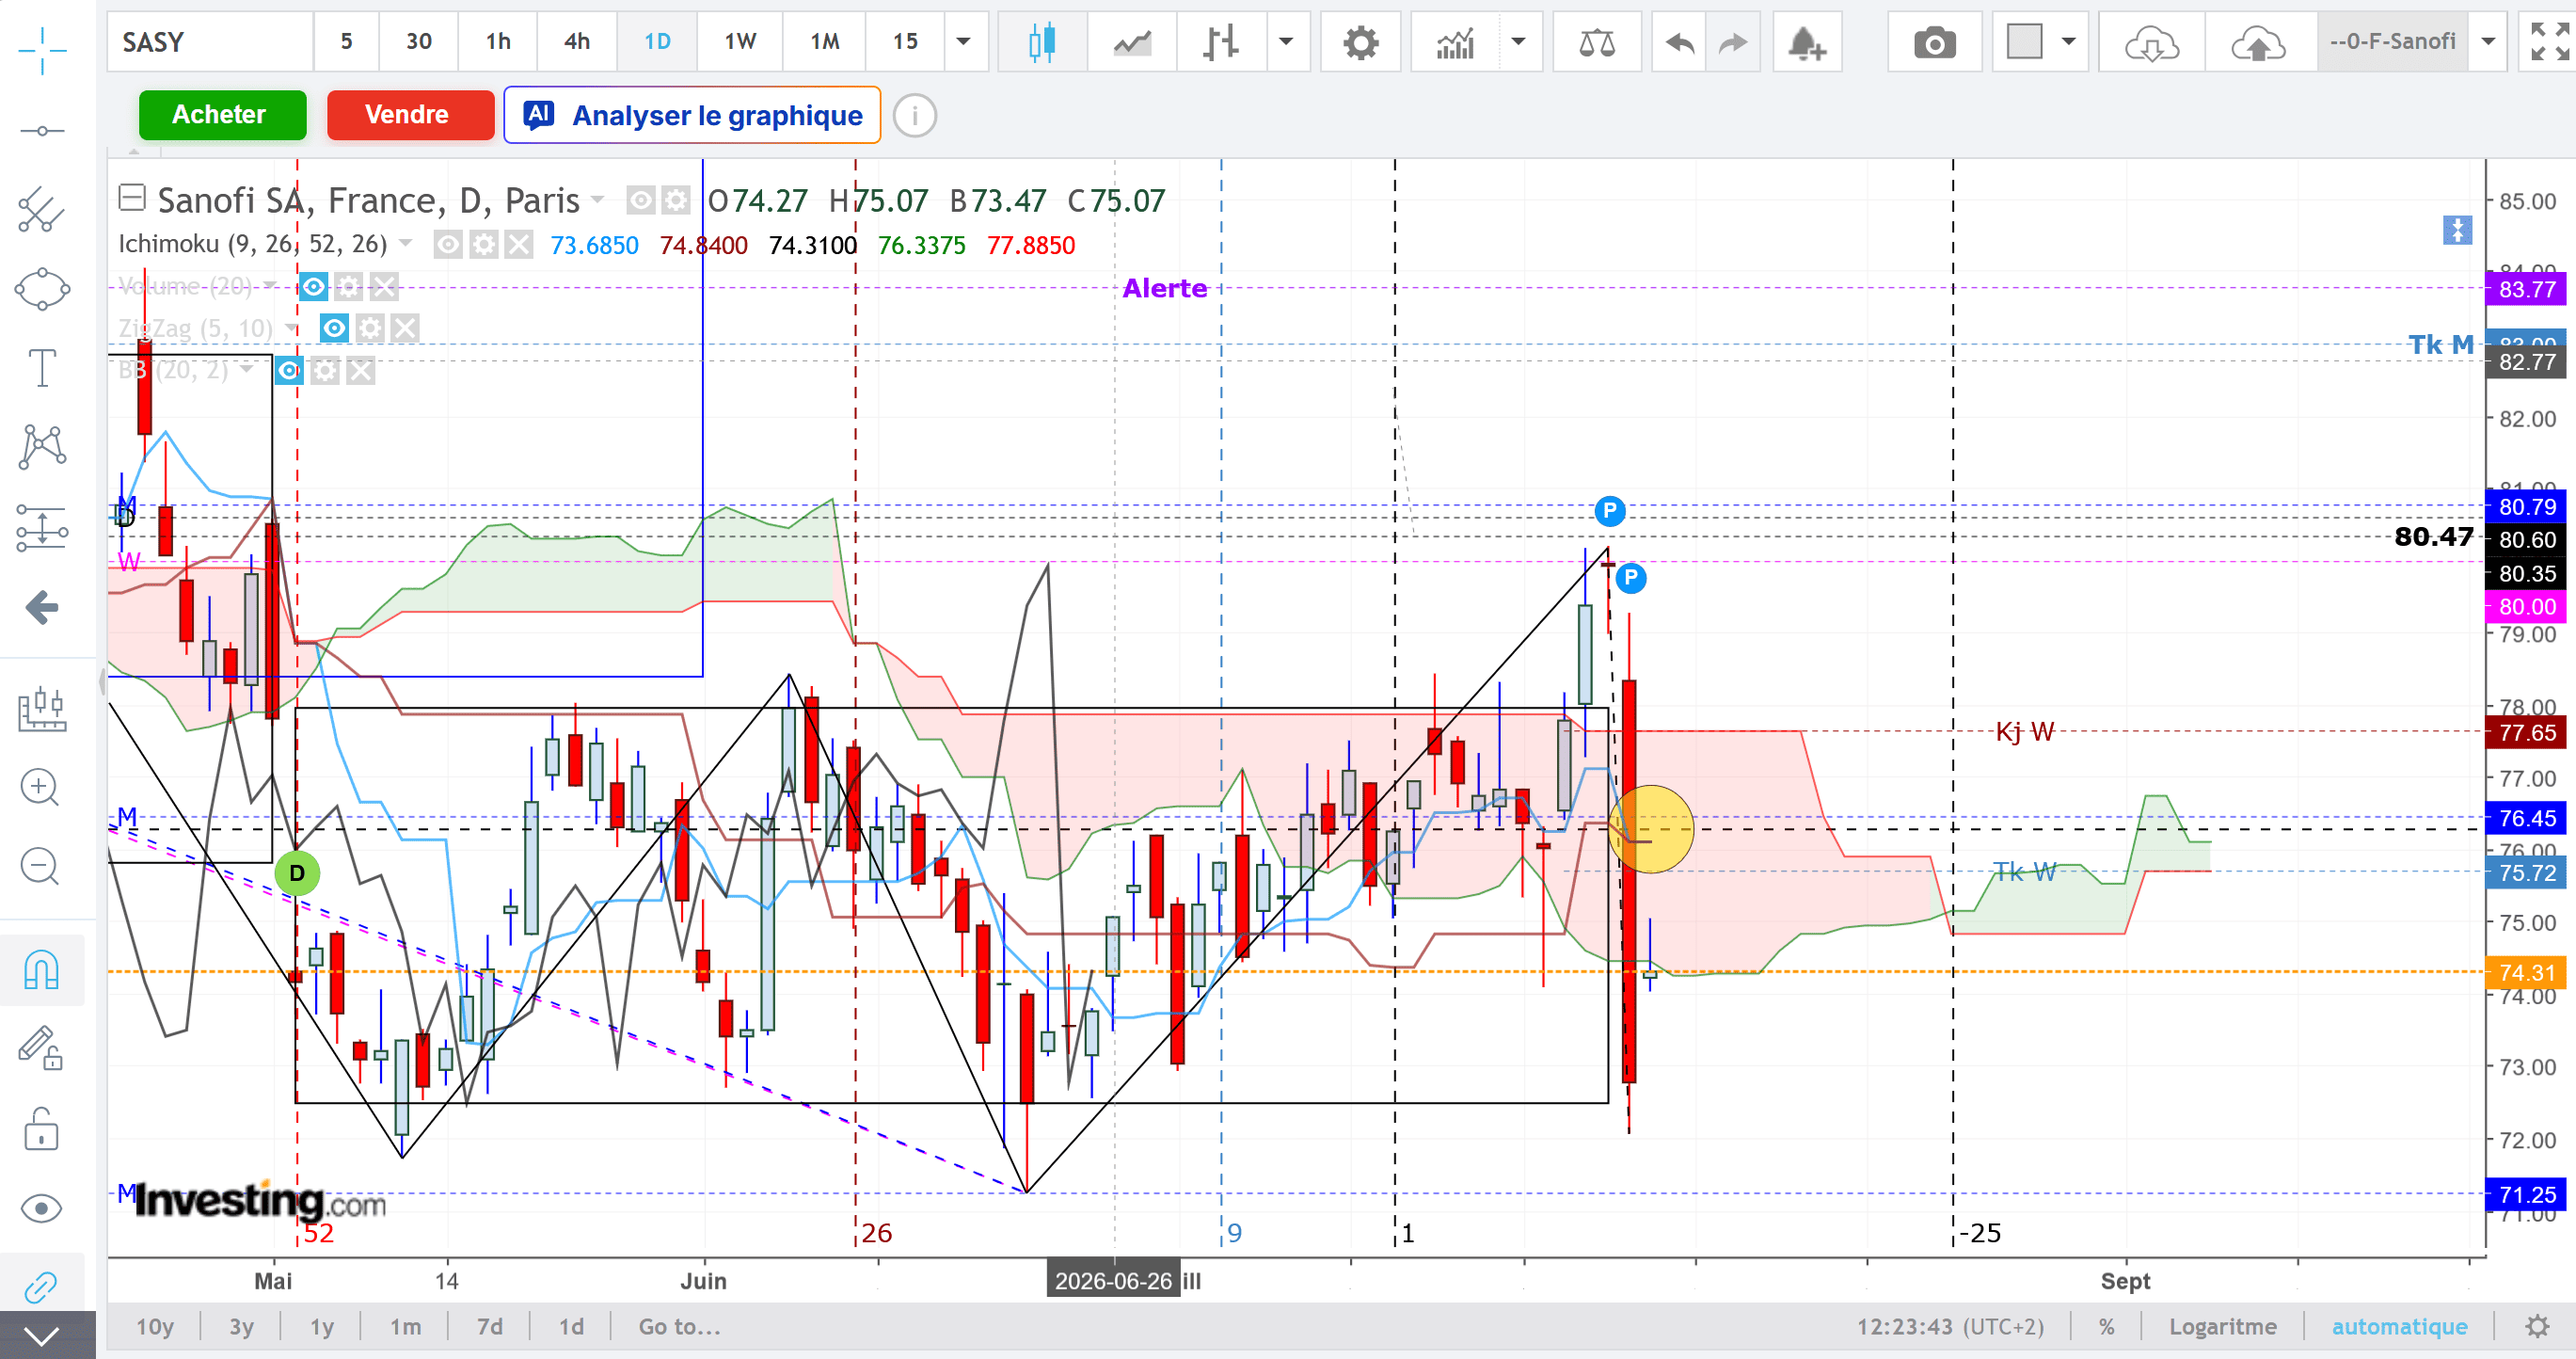The height and width of the screenshot is (1359, 2576).
Task: Remove the Ichimoku indicator
Action: coord(518,245)
